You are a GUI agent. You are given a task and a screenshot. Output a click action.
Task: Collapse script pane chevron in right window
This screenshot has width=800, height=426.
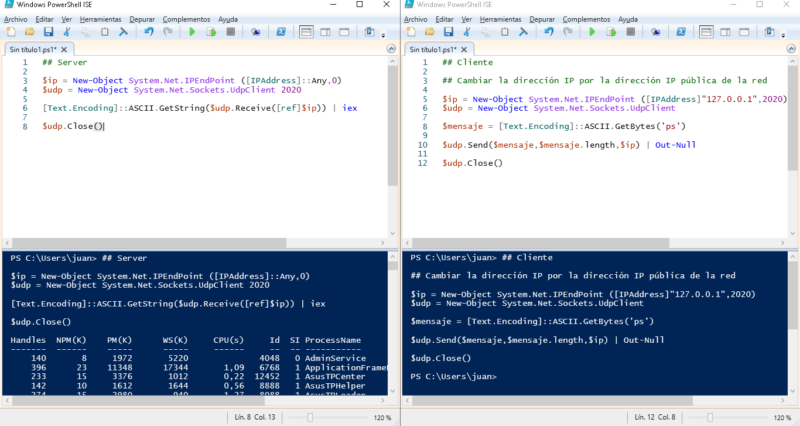[x=791, y=49]
